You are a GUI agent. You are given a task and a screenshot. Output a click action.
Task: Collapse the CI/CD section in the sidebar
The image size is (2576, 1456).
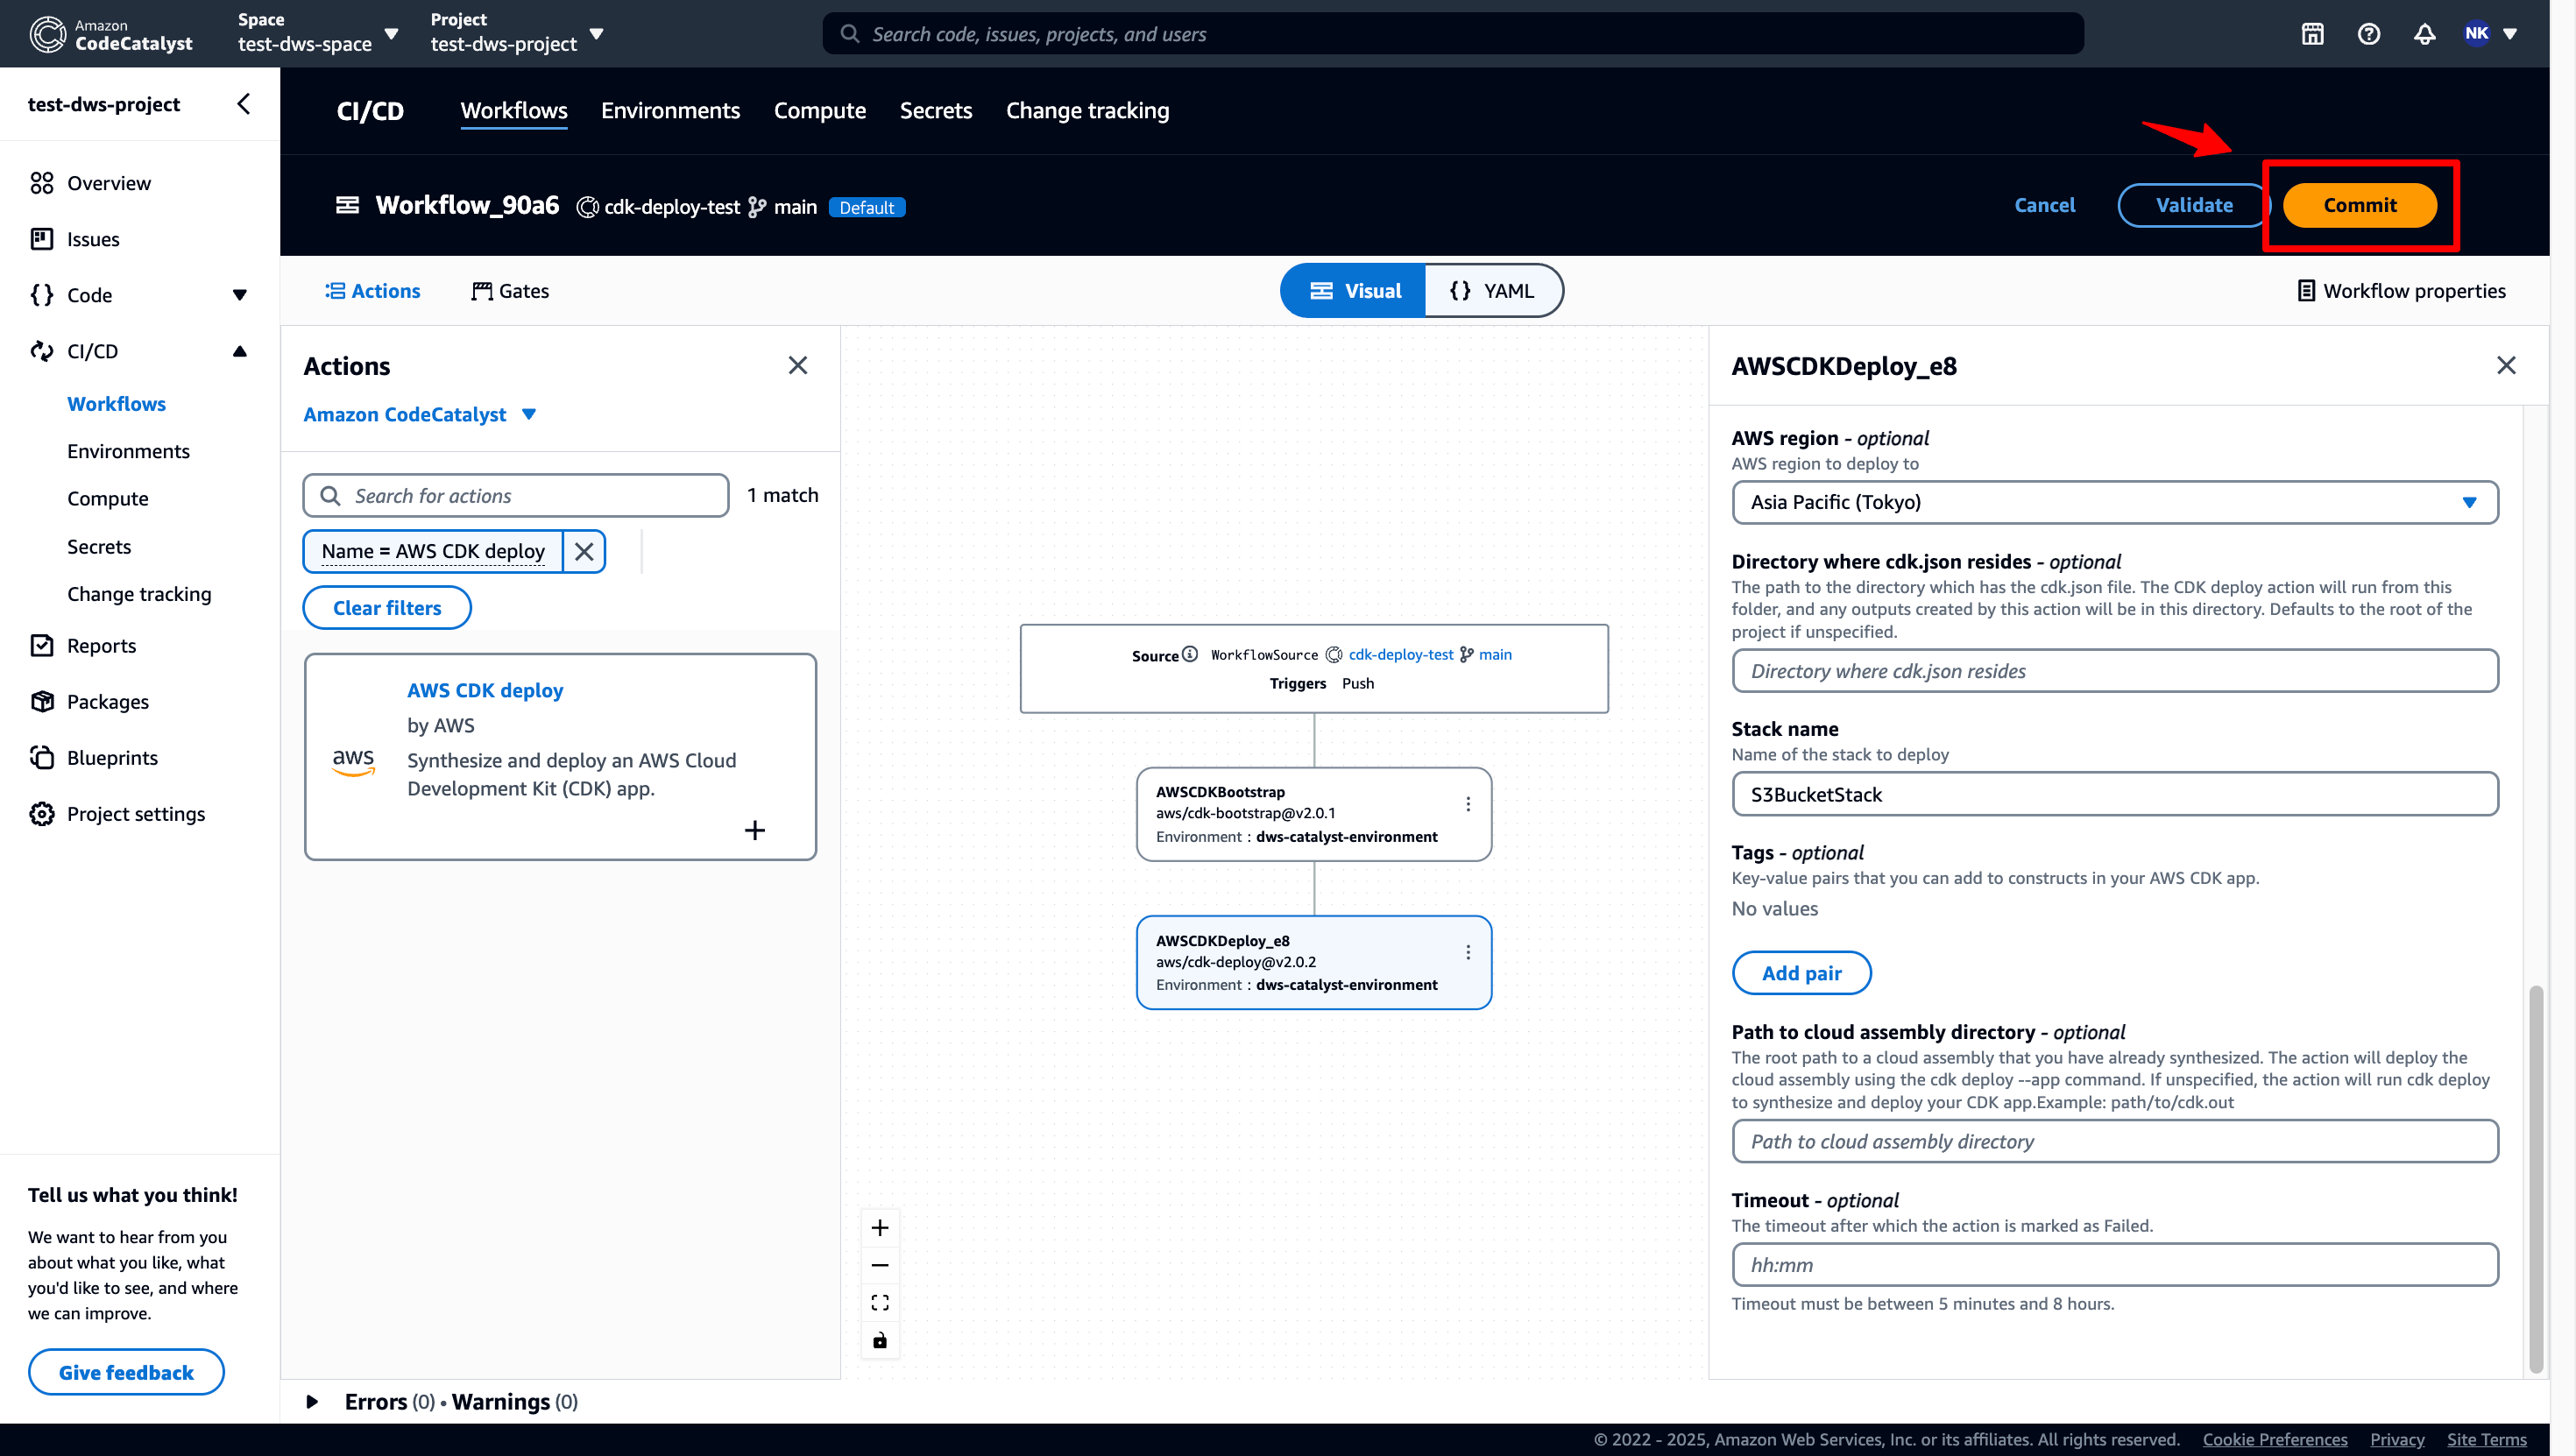pos(239,351)
